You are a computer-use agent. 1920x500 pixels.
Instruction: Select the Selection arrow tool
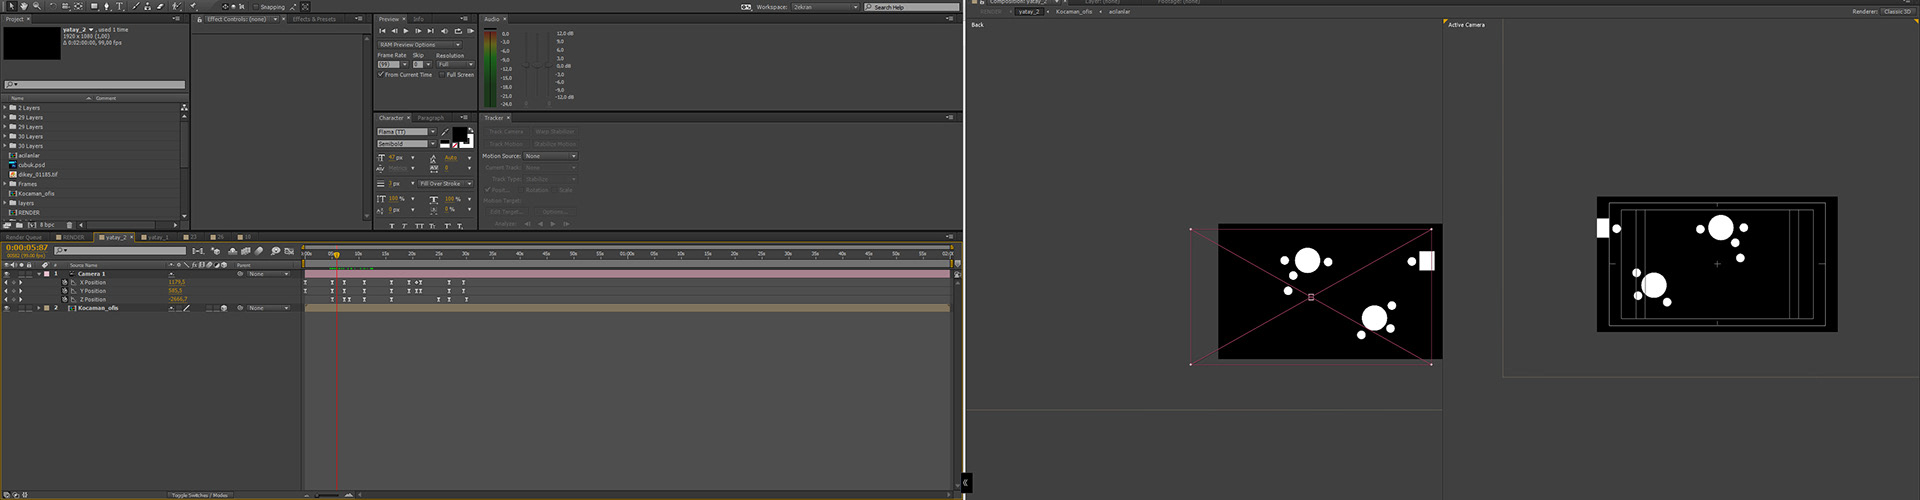11,6
